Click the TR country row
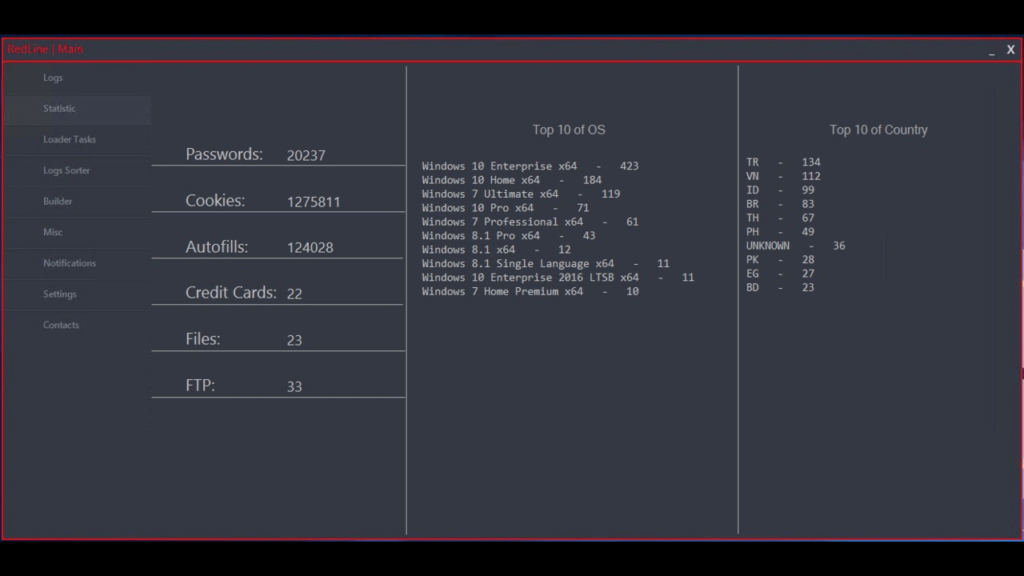 coord(784,162)
